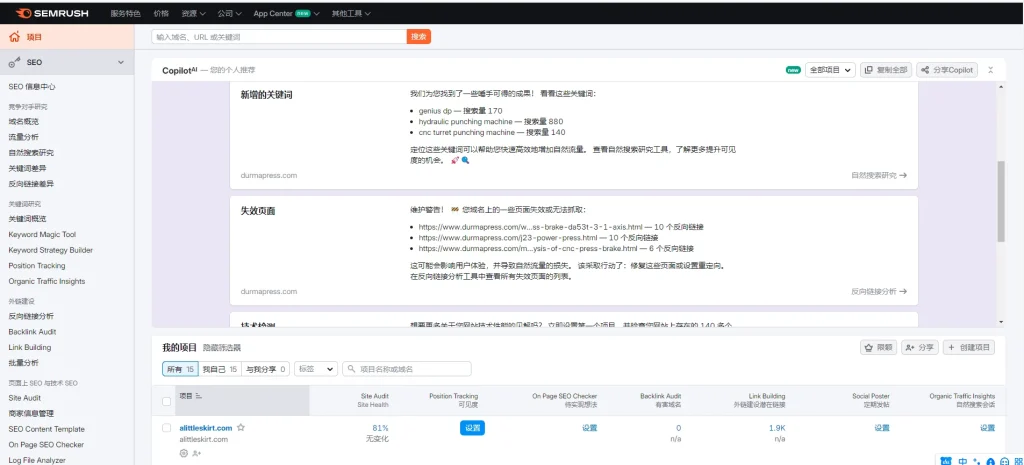Click the grid tray icon at bottom right

(x=1018, y=460)
